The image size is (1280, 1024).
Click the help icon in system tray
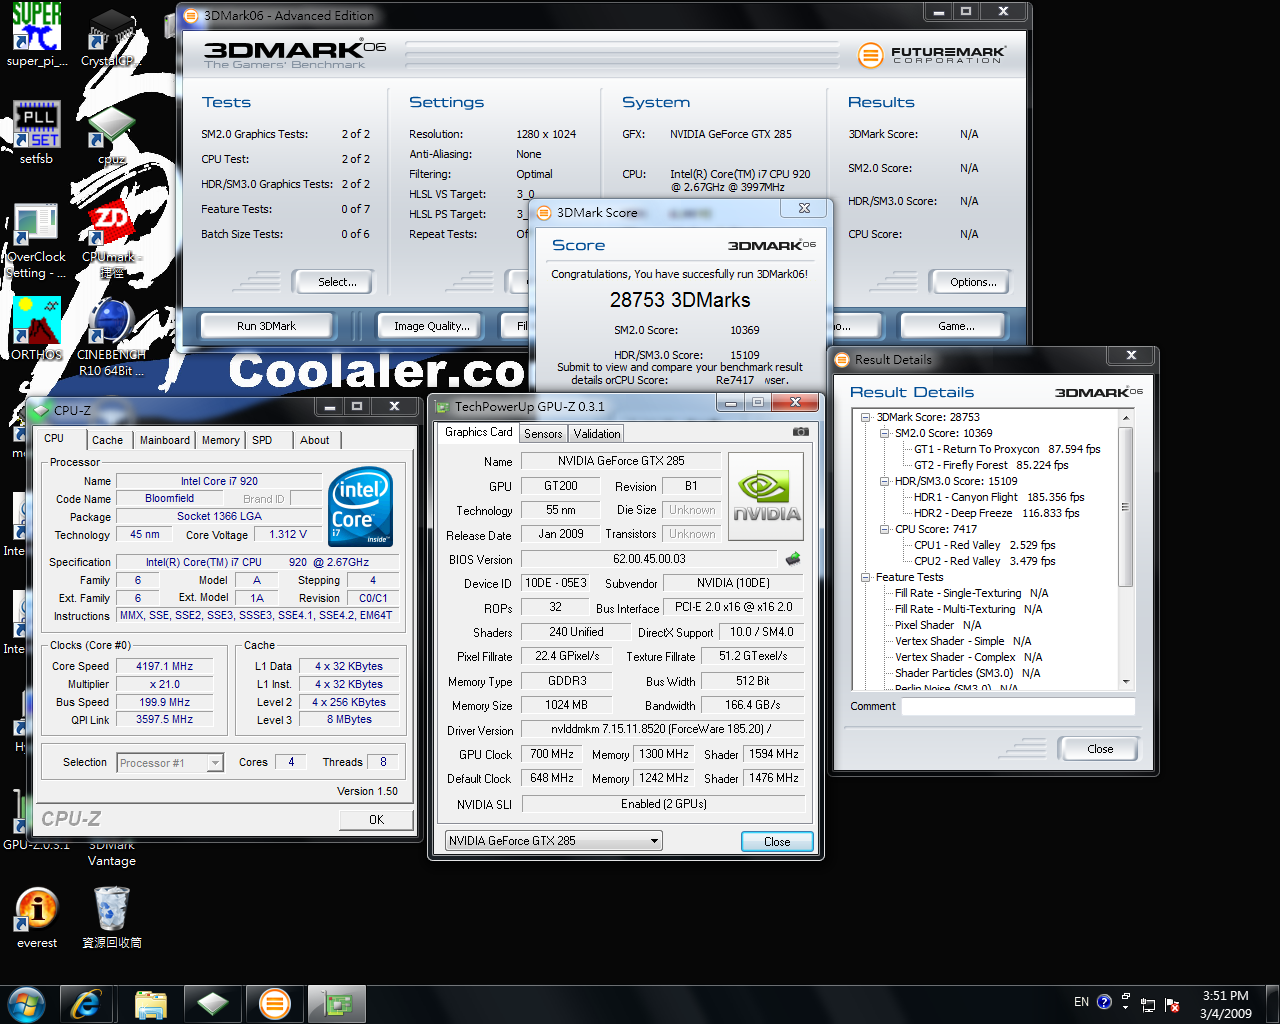[x=1104, y=1002]
